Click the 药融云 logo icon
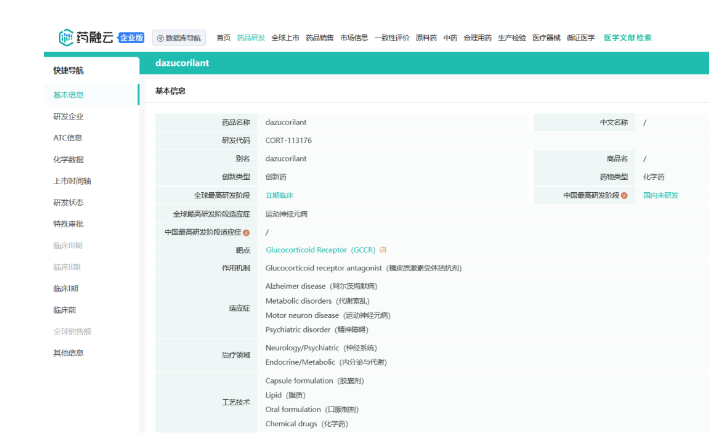This screenshot has height=443, width=722. [66, 37]
